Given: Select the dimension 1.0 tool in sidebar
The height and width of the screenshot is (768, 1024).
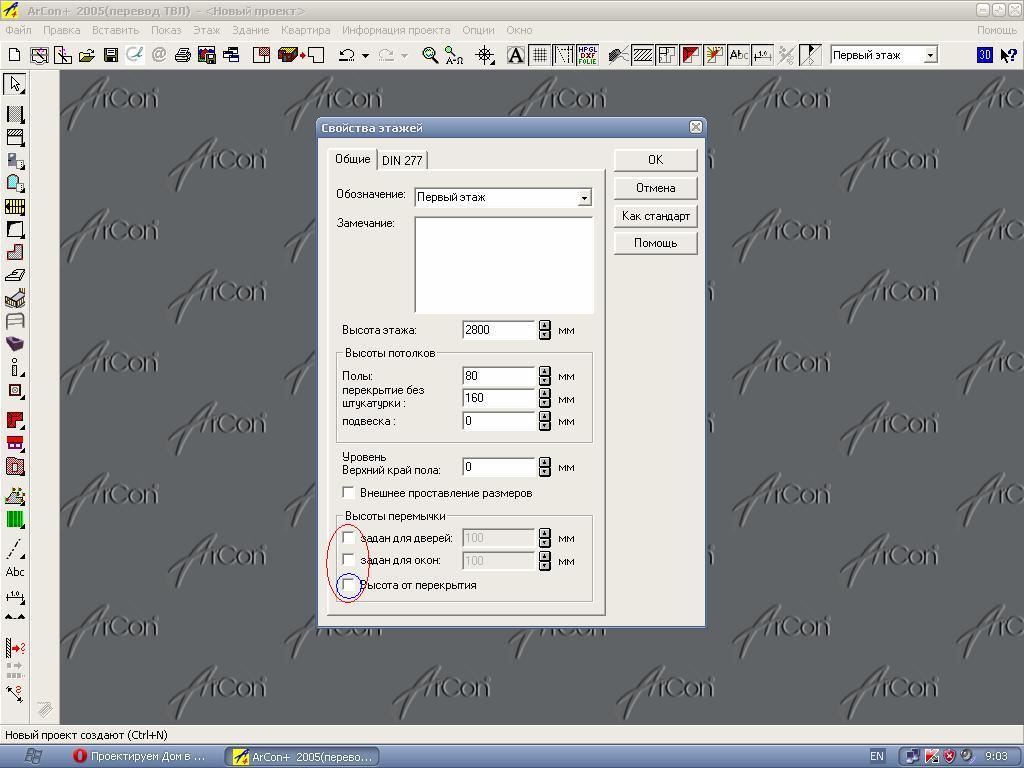Looking at the screenshot, I should click(x=15, y=596).
